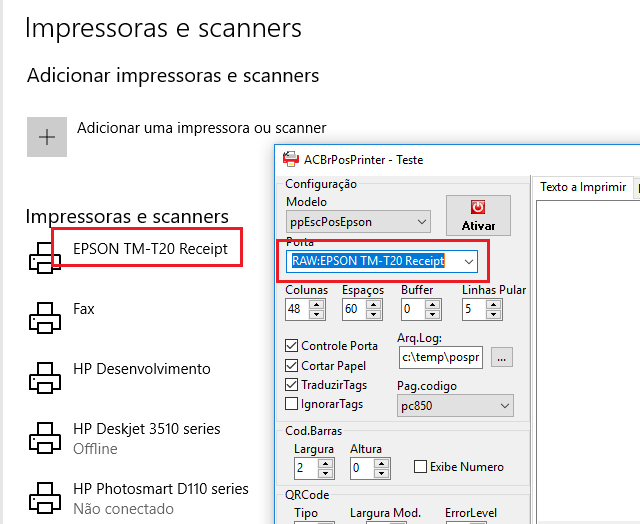This screenshot has height=524, width=640.
Task: Select the HP Desenvolvimento printer name
Action: click(x=142, y=369)
